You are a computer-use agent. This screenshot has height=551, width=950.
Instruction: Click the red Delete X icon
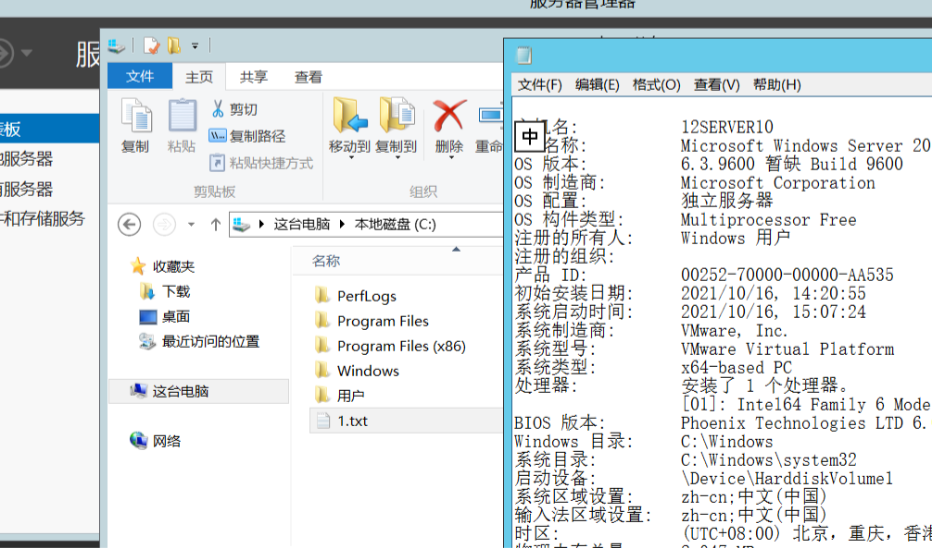click(x=449, y=115)
